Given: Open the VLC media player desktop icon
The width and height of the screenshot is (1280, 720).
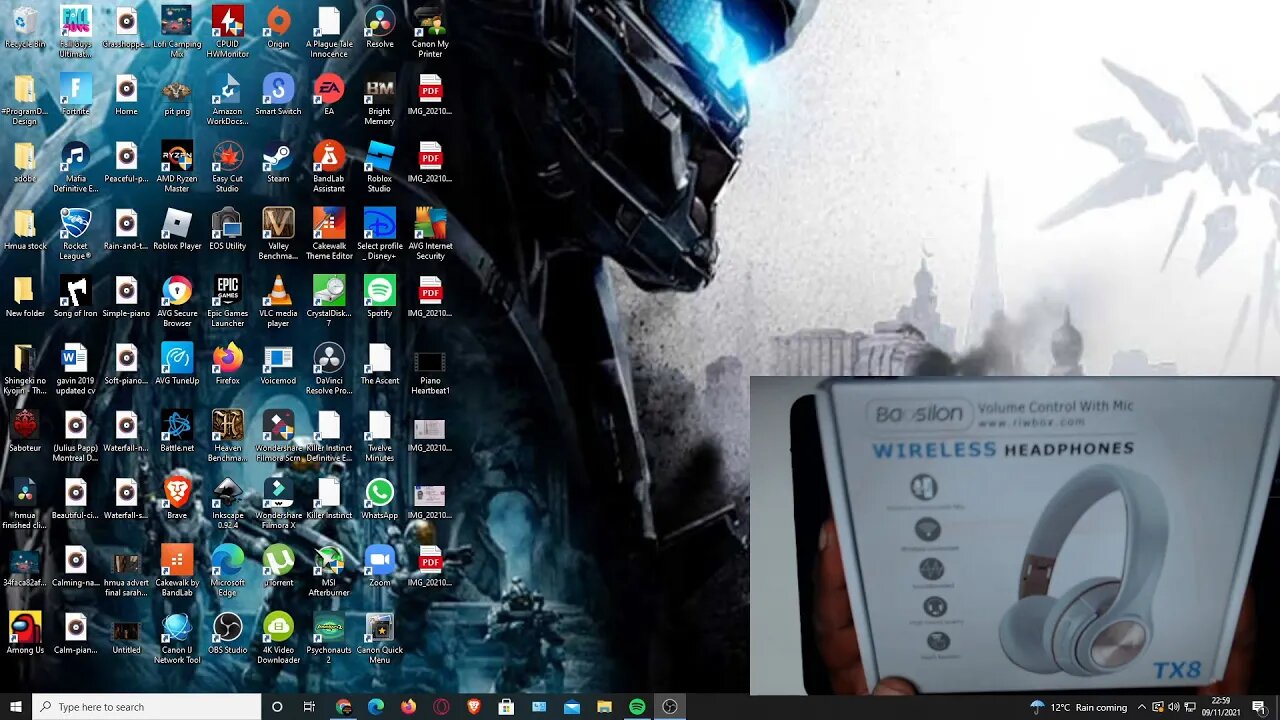Looking at the screenshot, I should pos(278,301).
